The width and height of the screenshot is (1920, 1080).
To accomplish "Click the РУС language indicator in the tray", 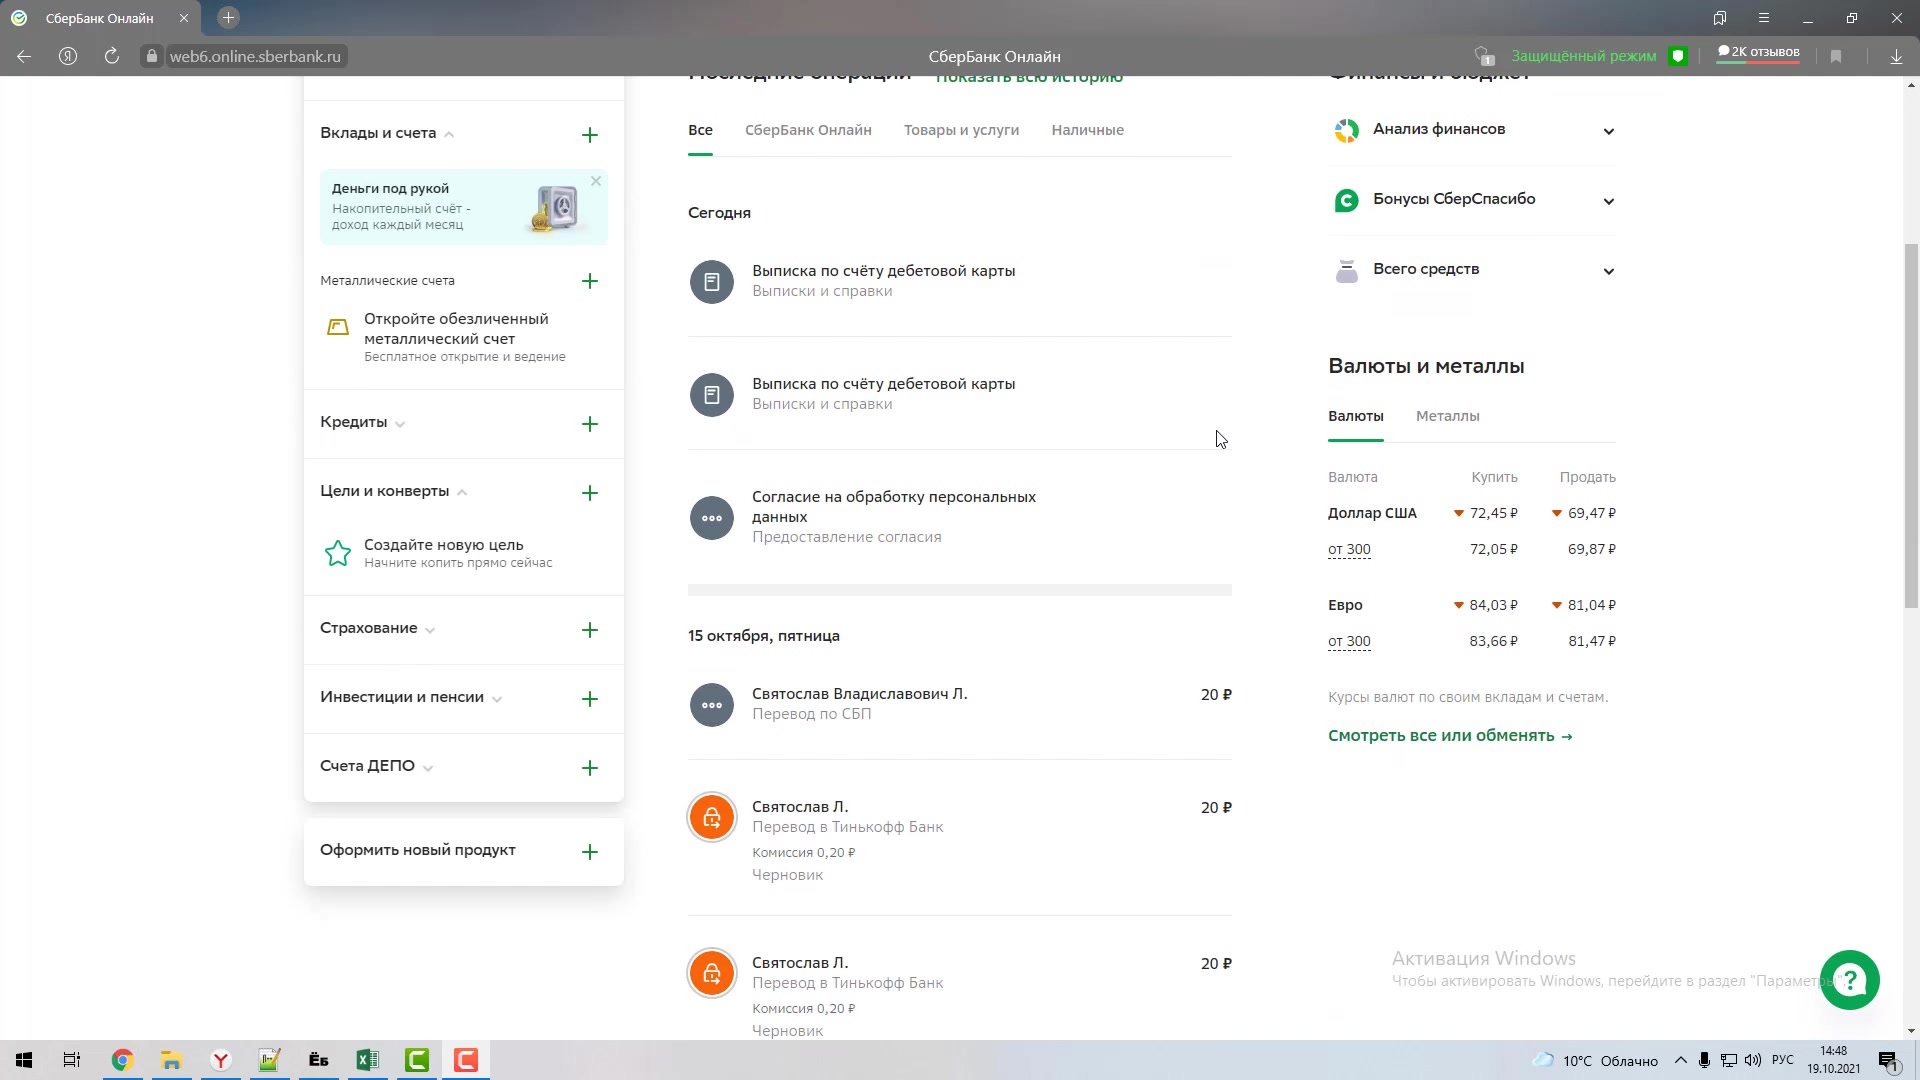I will [x=1782, y=1060].
